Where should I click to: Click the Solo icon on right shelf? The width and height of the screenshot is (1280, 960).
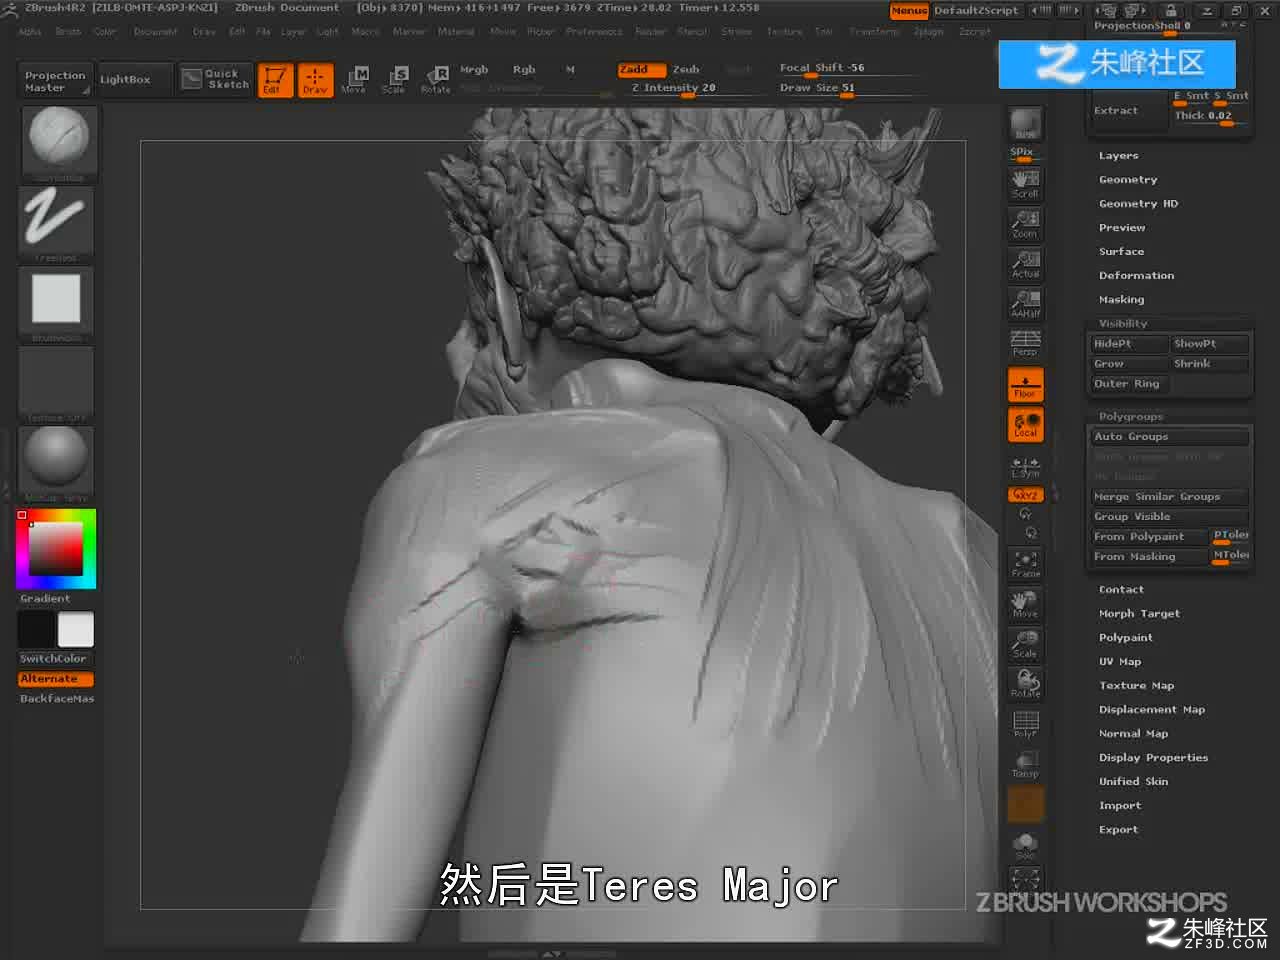[1025, 846]
